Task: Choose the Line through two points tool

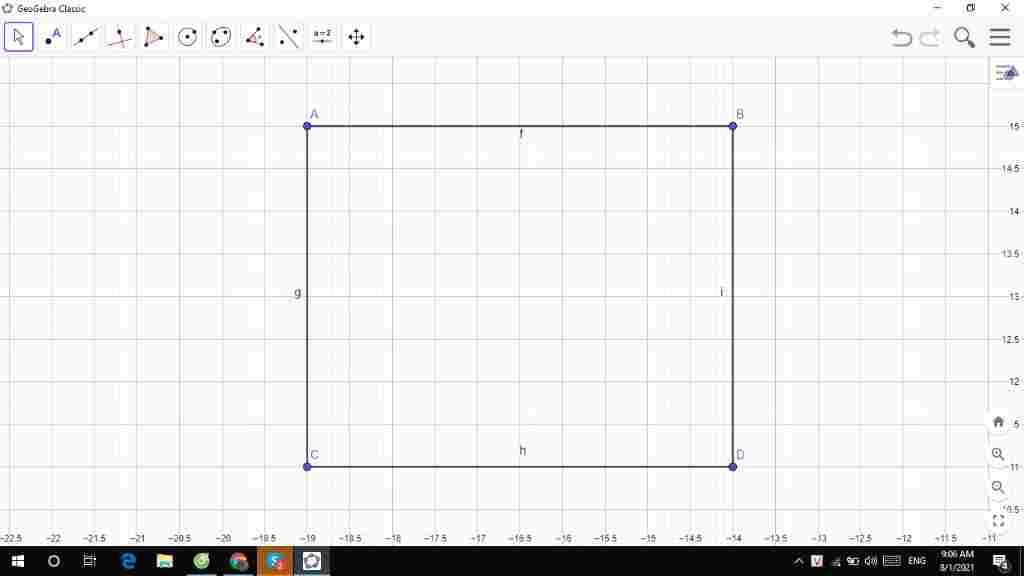Action: click(x=86, y=38)
